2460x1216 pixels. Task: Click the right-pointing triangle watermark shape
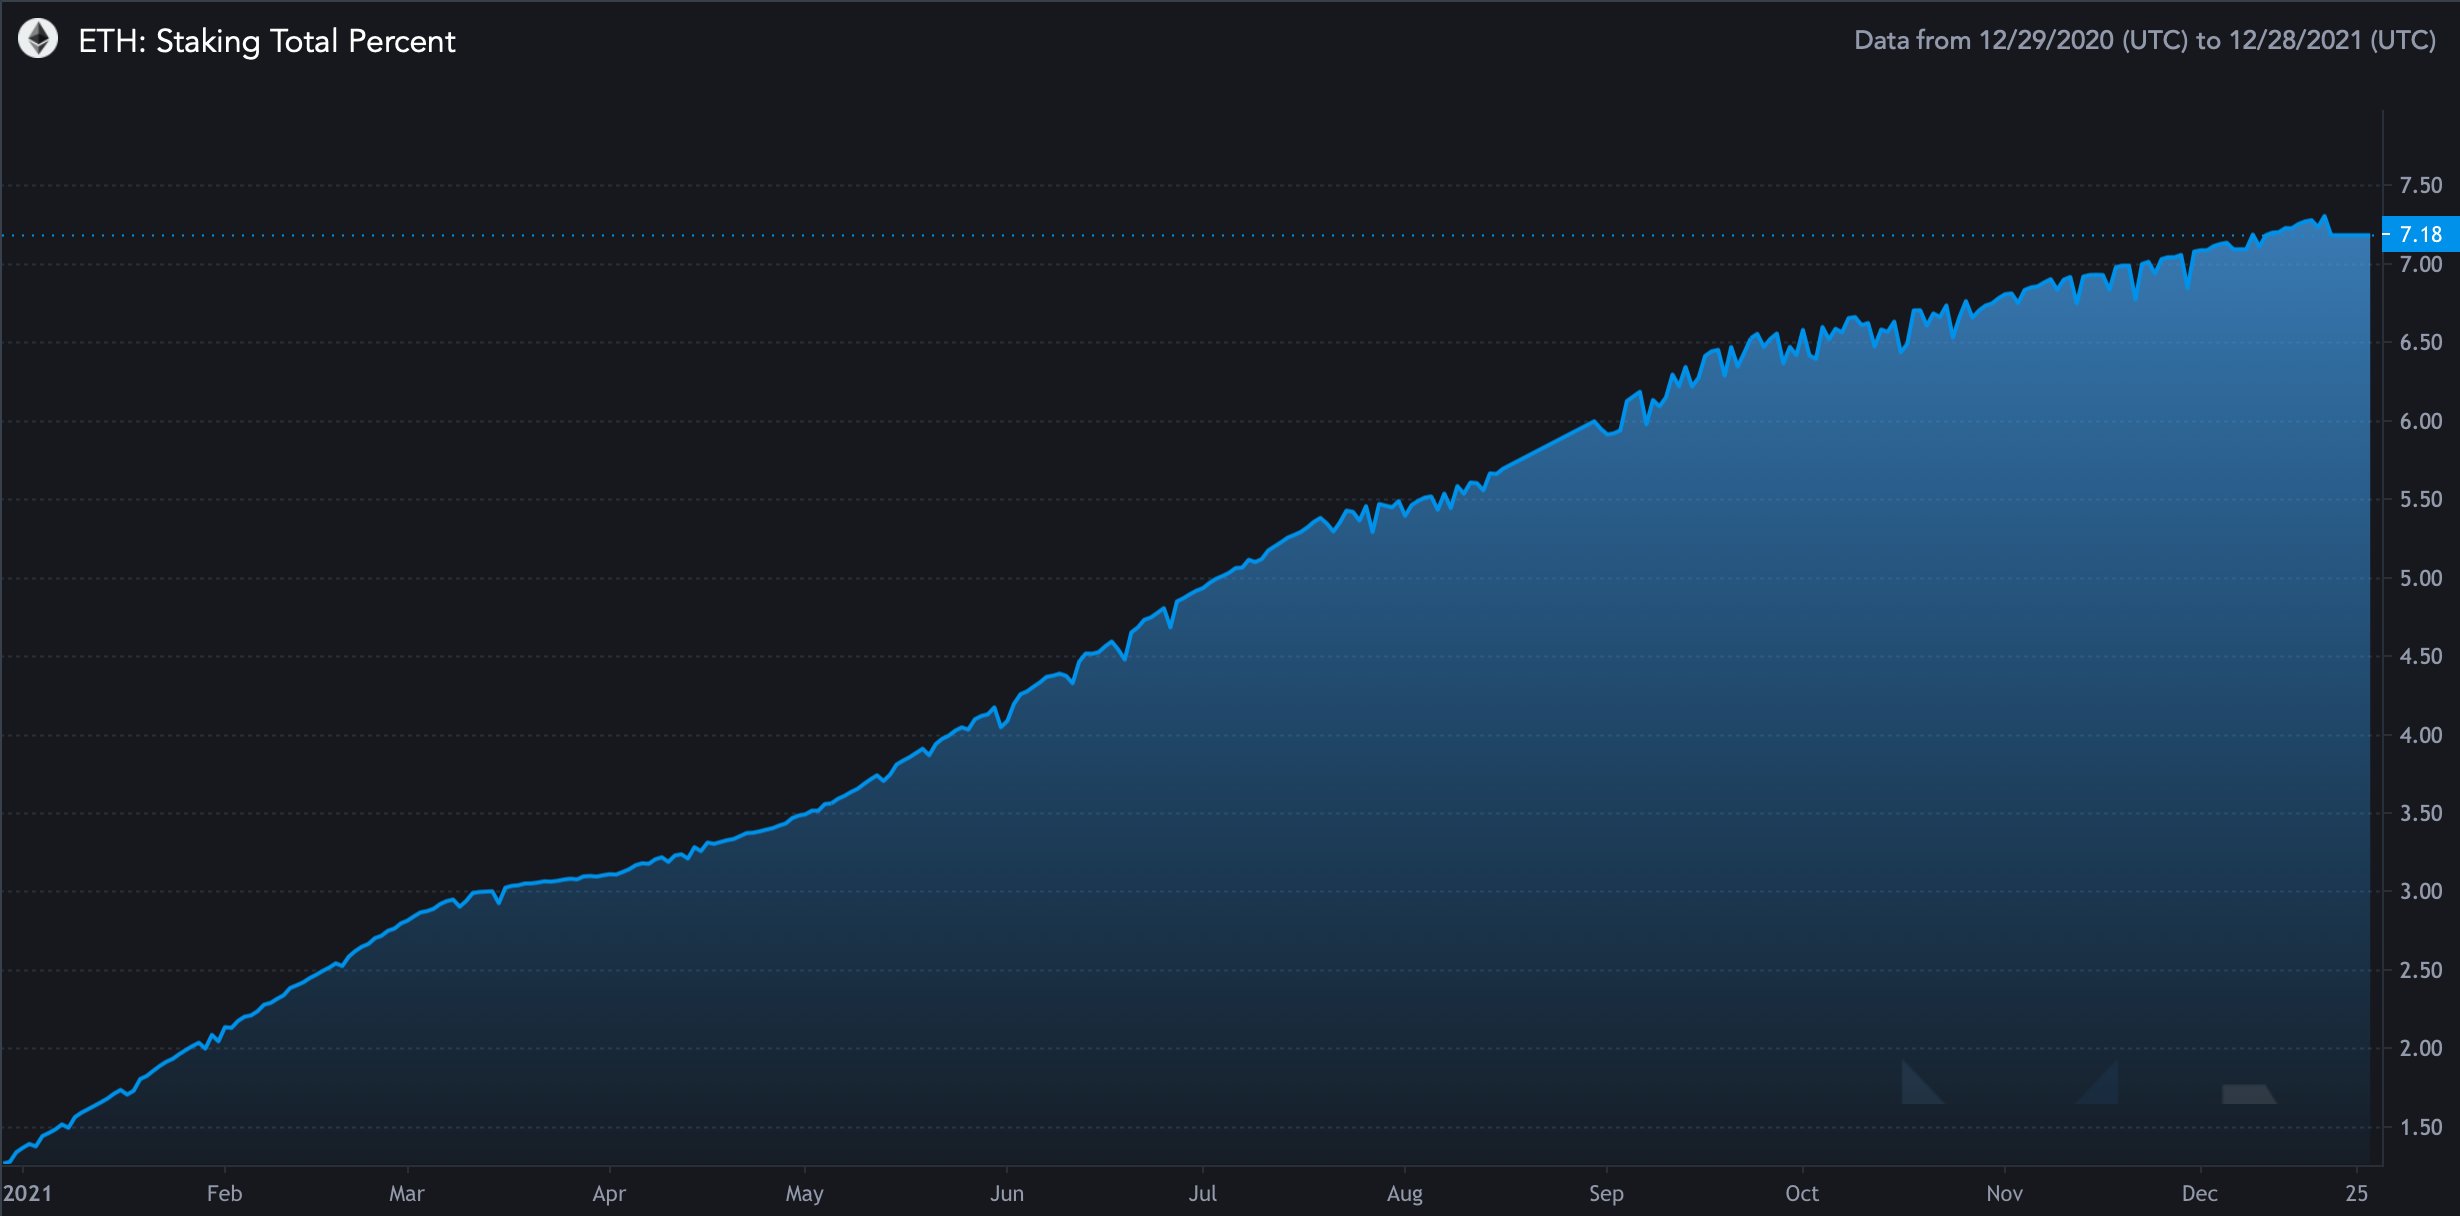(x=2103, y=1088)
